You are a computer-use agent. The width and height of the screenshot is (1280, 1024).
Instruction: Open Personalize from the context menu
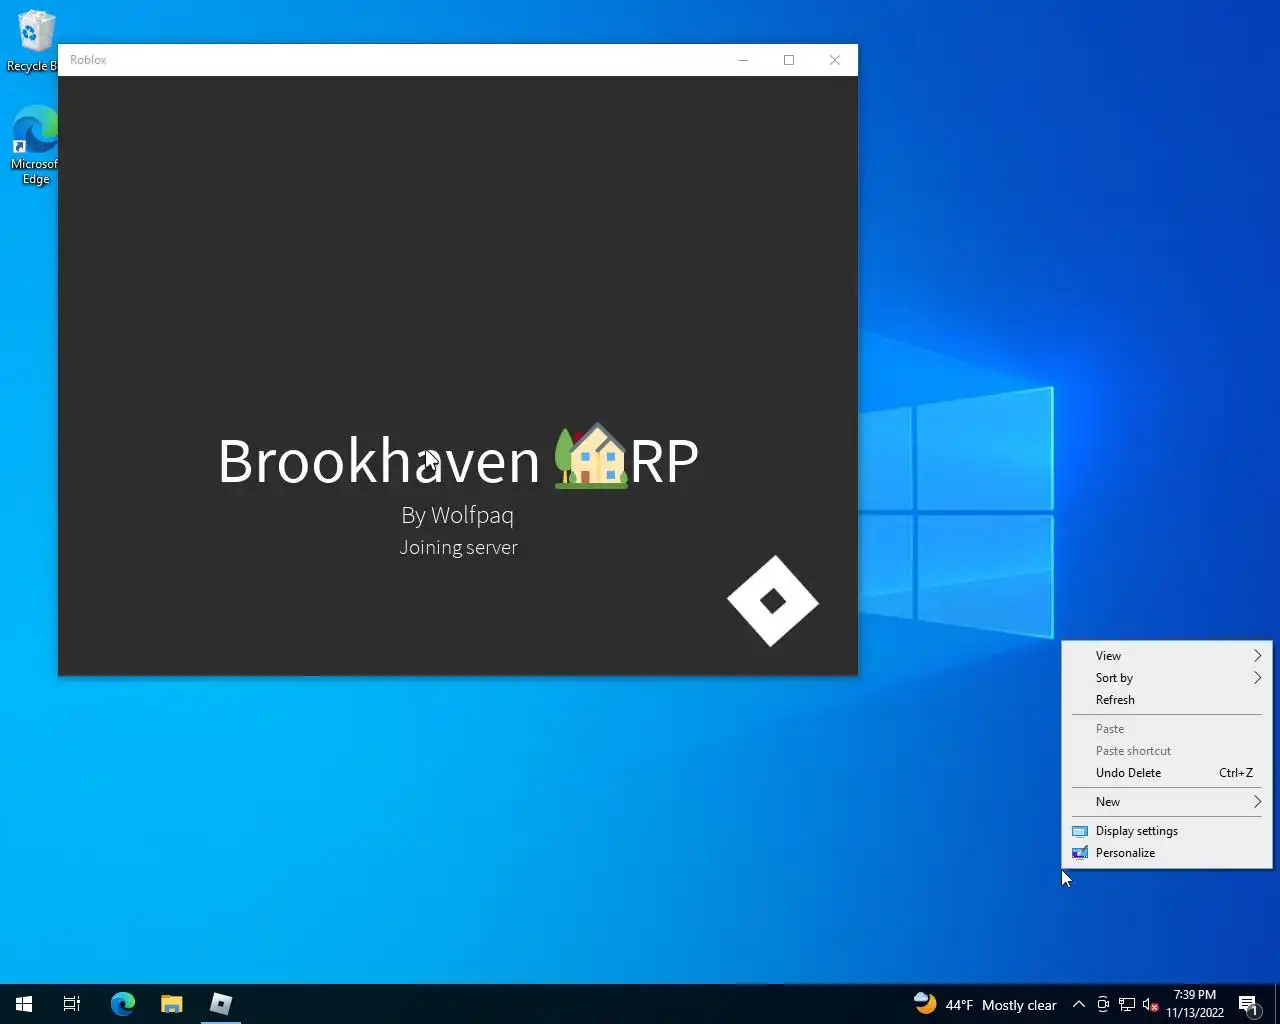tap(1167, 853)
